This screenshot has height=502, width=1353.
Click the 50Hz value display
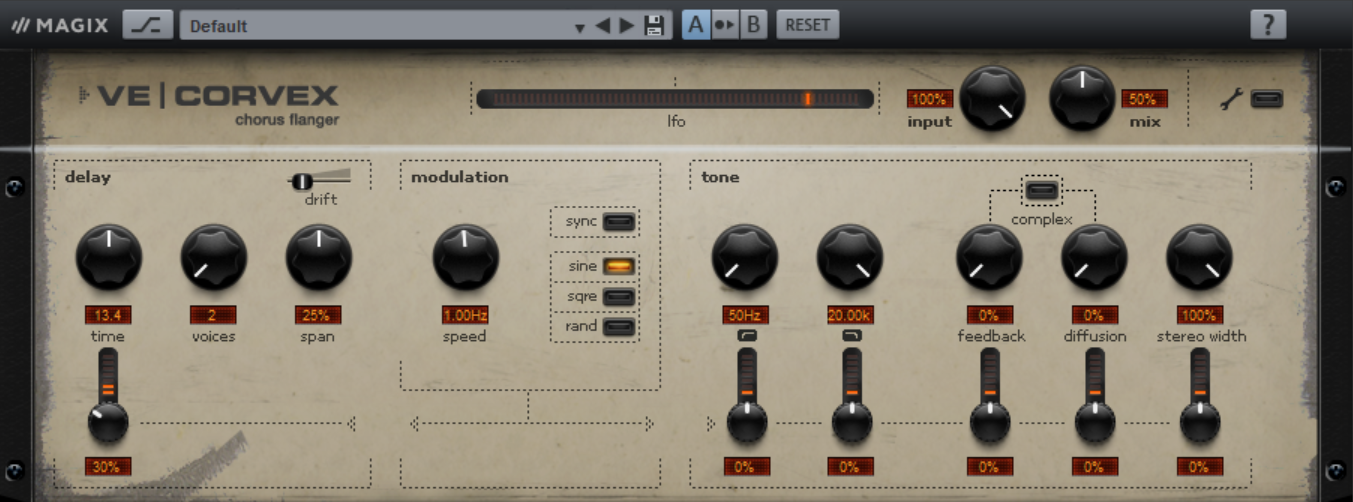pos(746,315)
